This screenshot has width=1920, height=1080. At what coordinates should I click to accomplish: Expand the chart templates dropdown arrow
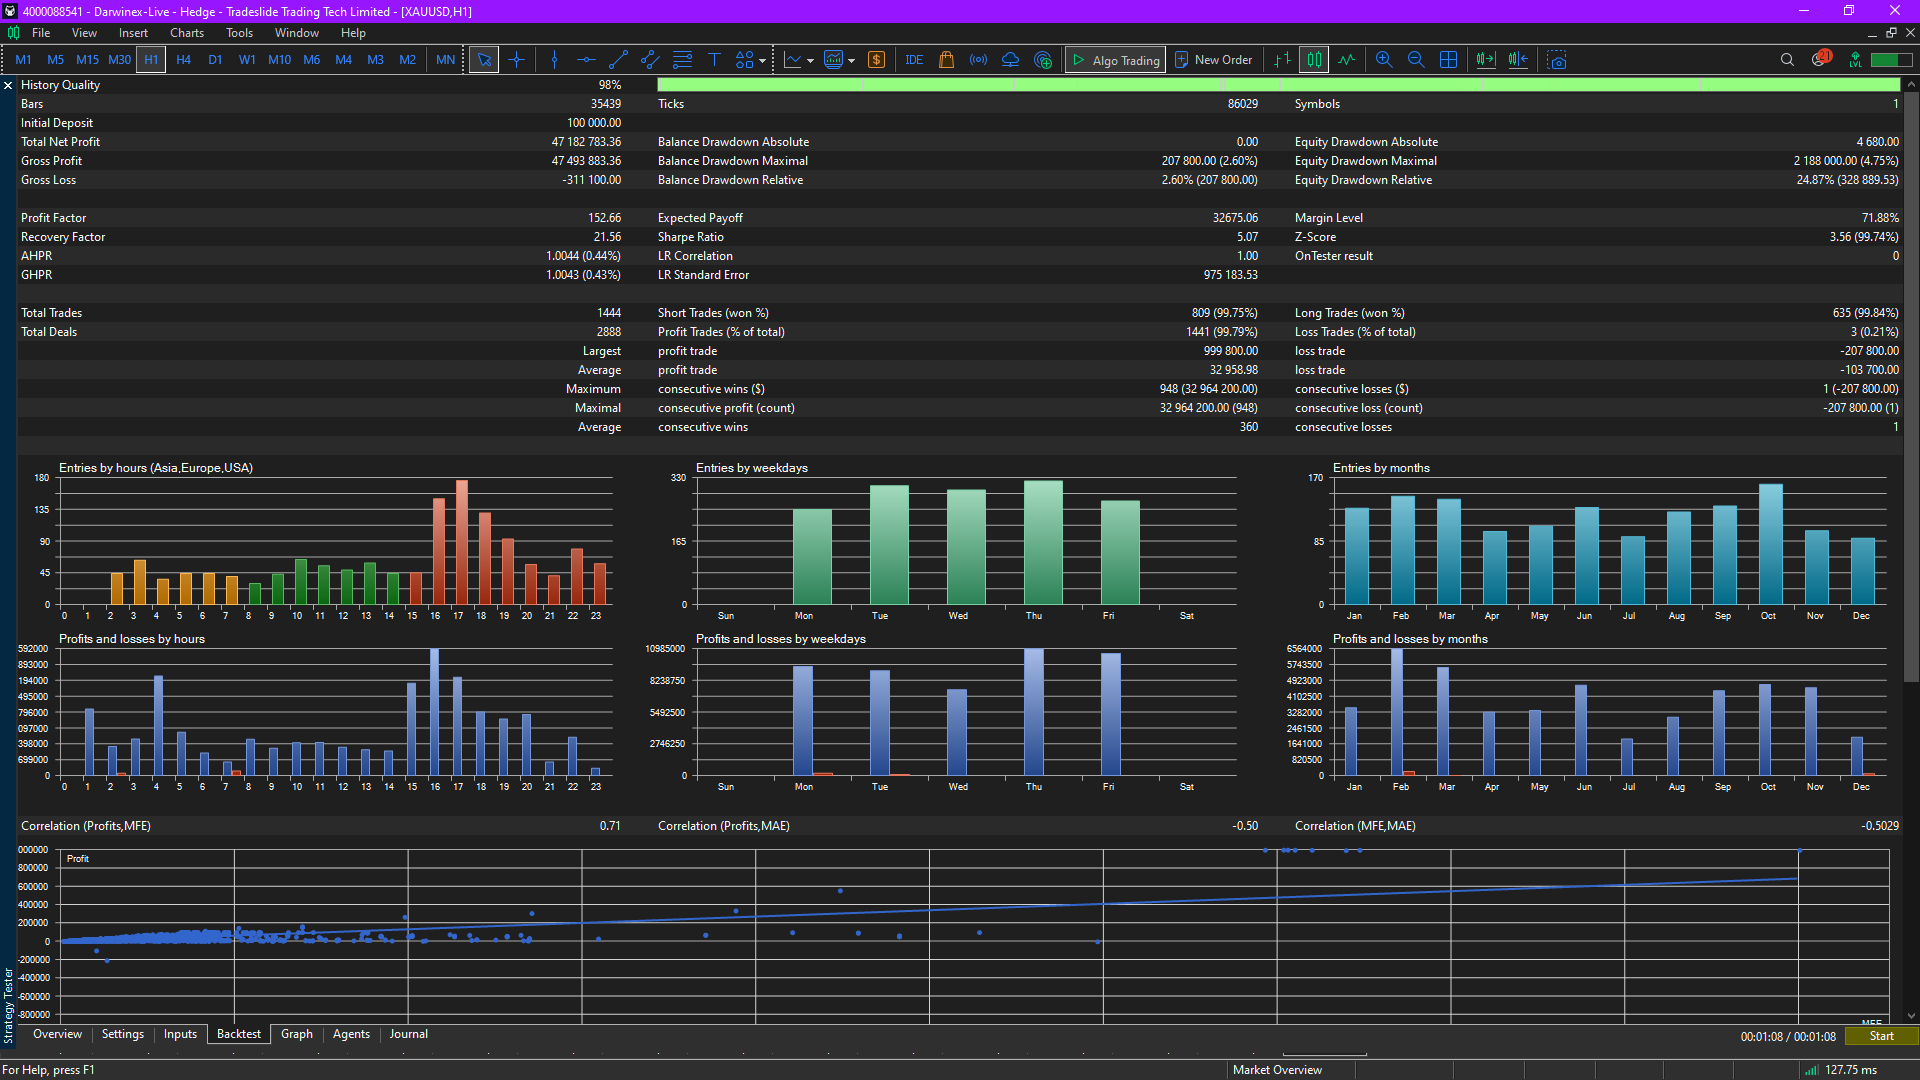point(851,61)
